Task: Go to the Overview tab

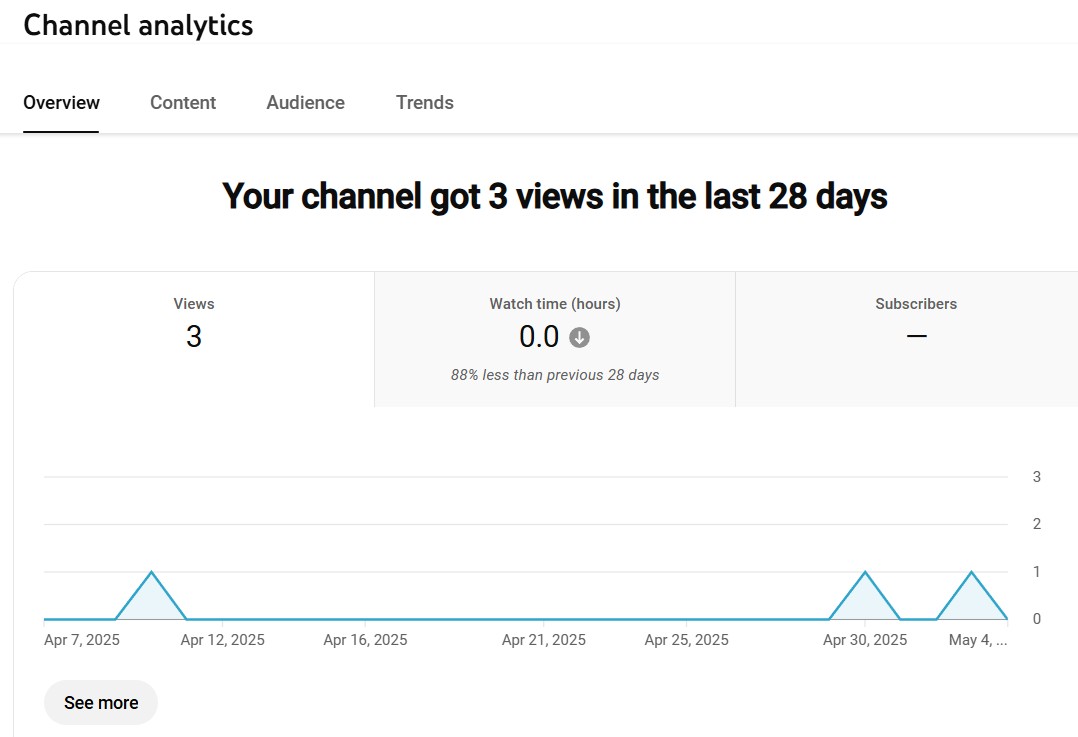Action: (x=62, y=103)
